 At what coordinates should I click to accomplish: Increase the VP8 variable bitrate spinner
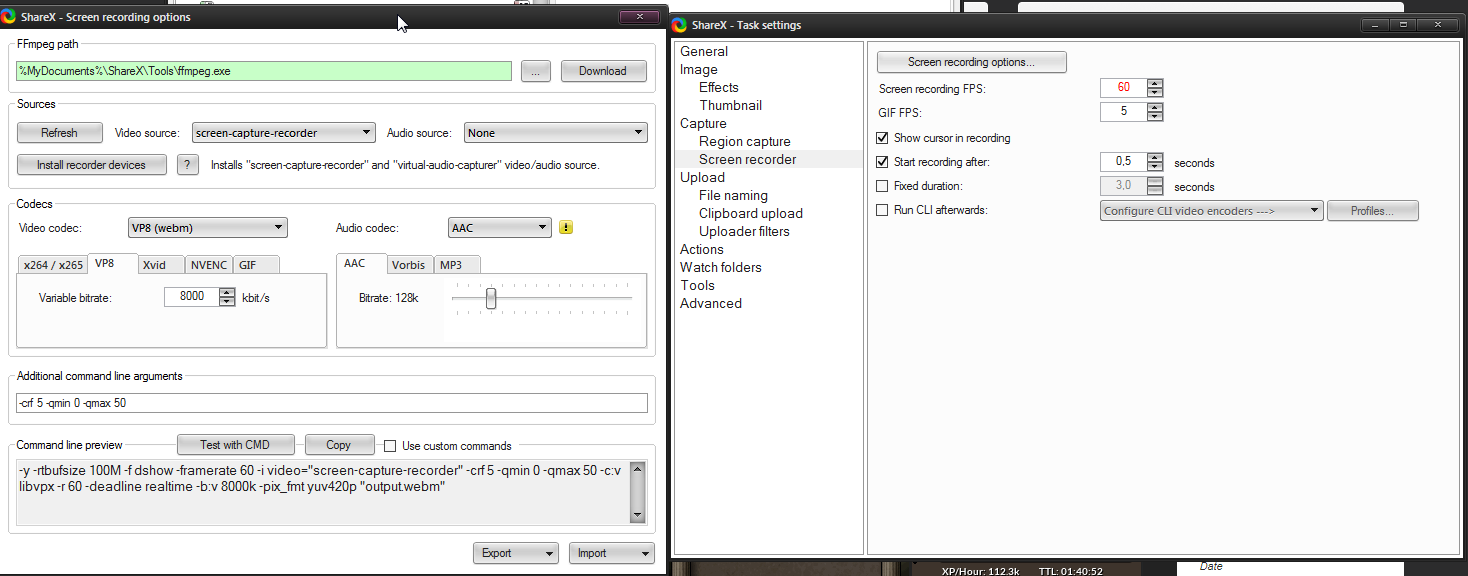click(227, 292)
